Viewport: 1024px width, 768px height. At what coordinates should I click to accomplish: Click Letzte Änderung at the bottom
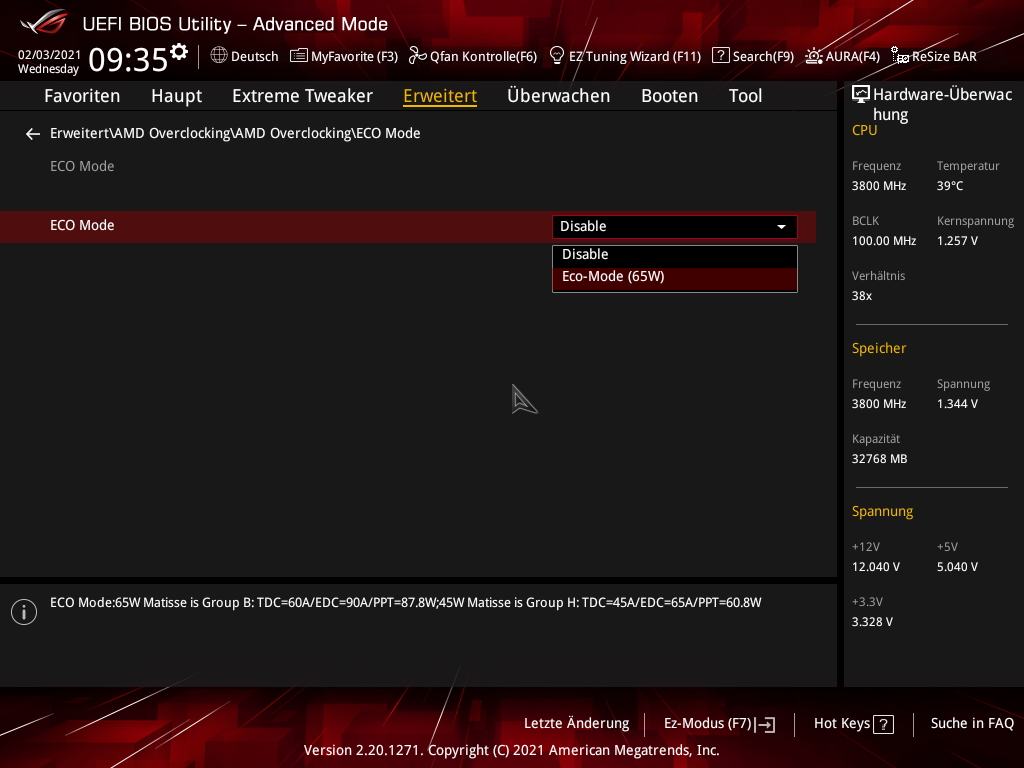coord(577,724)
